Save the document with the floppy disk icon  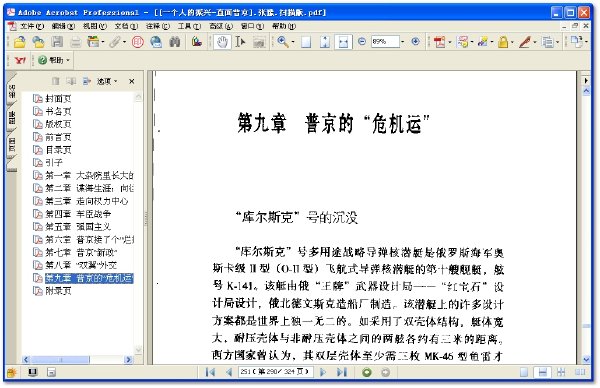point(57,41)
